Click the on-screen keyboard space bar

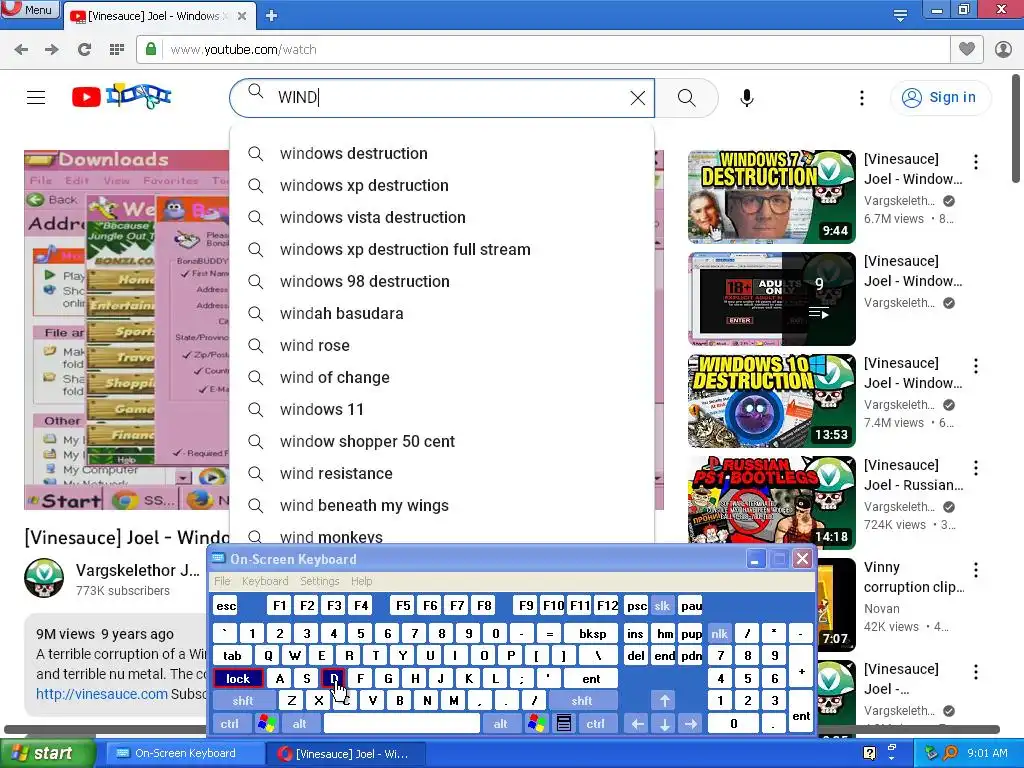pyautogui.click(x=402, y=724)
